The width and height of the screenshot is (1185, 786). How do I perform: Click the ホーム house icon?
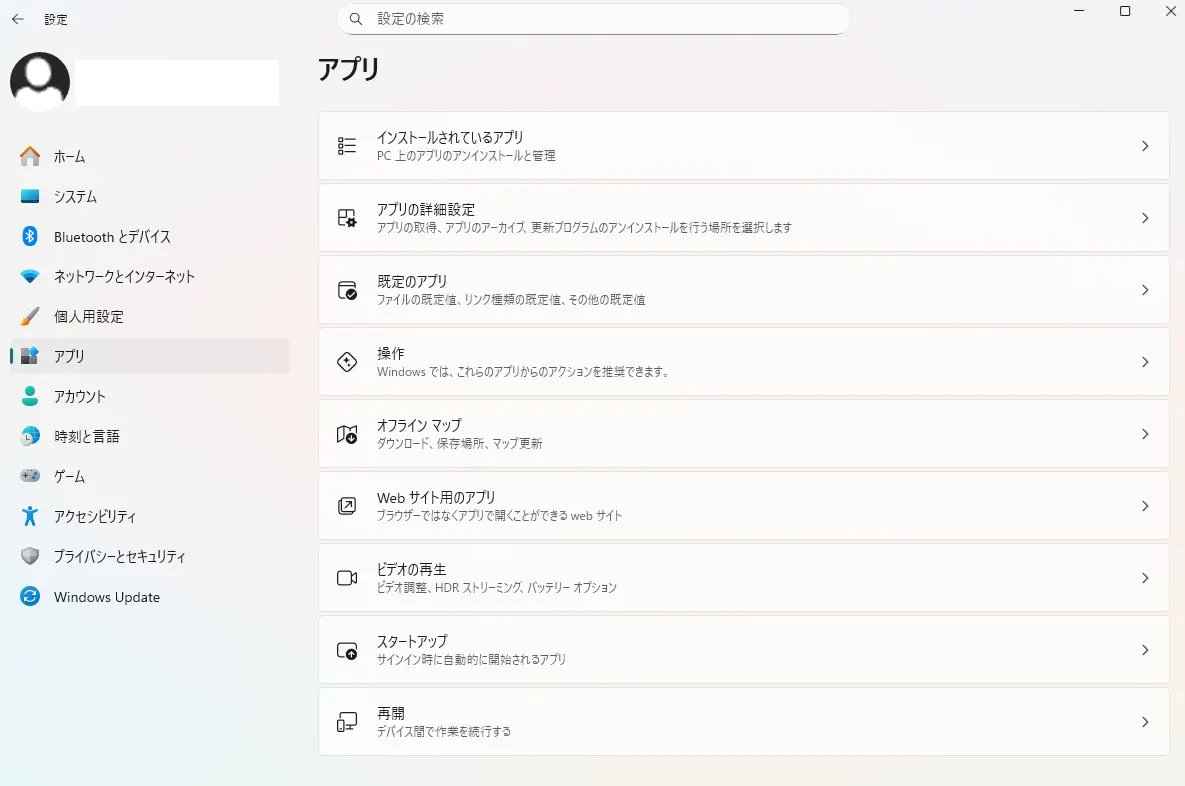pos(30,156)
